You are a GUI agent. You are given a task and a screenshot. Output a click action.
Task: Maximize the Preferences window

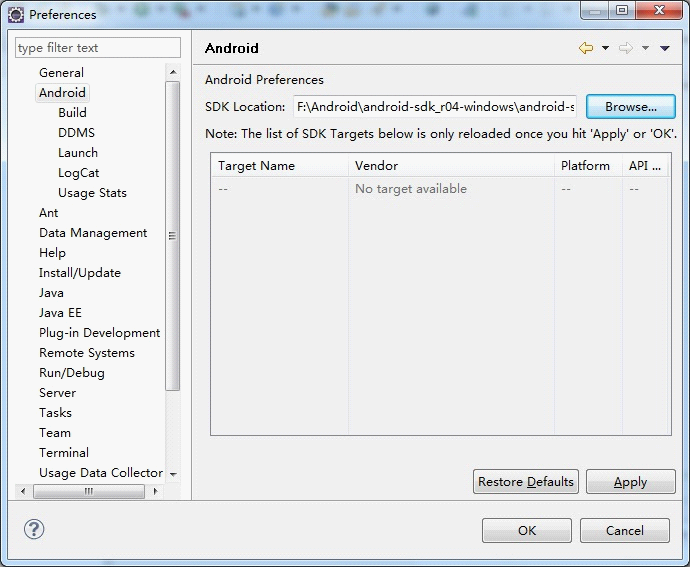coord(622,10)
